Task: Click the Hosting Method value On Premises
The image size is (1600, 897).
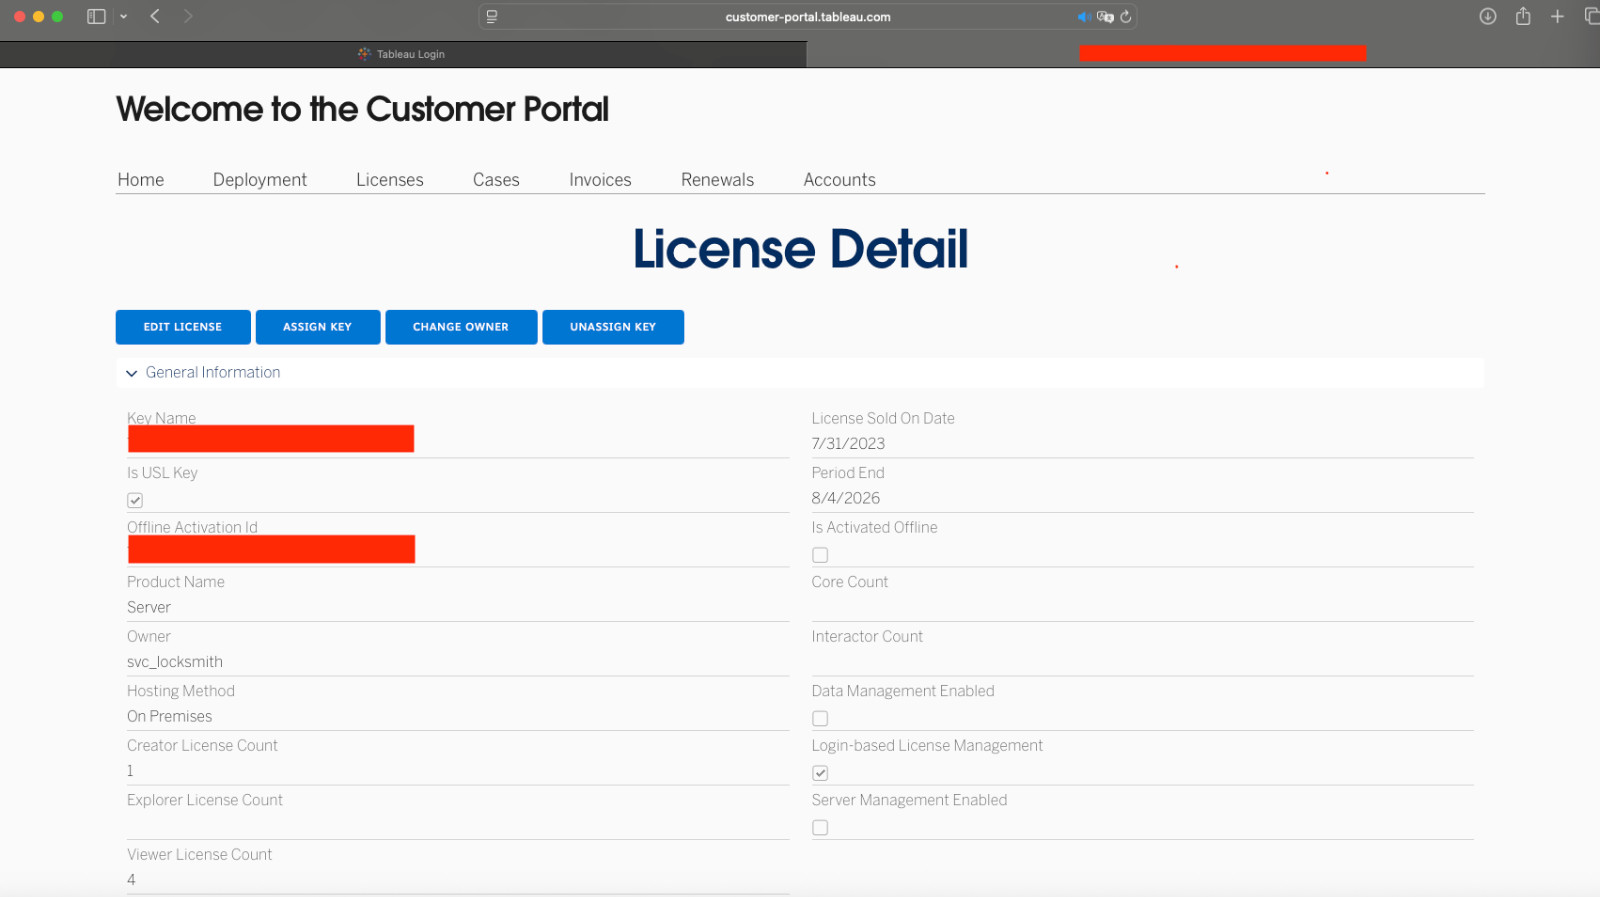Action: tap(170, 716)
